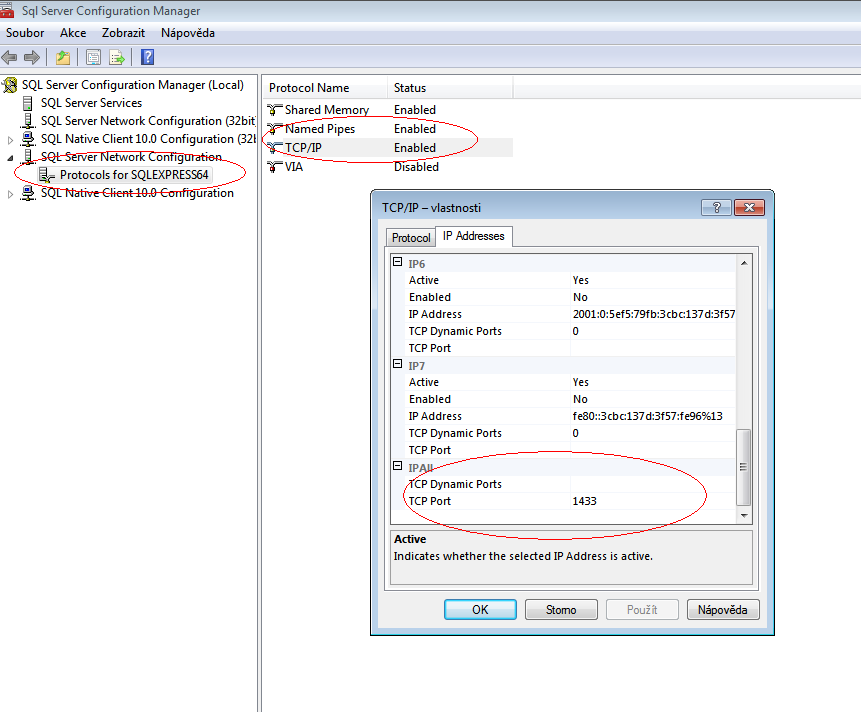This screenshot has height=712, width=861.
Task: Click the property list scrollbar thumb
Action: [x=743, y=467]
